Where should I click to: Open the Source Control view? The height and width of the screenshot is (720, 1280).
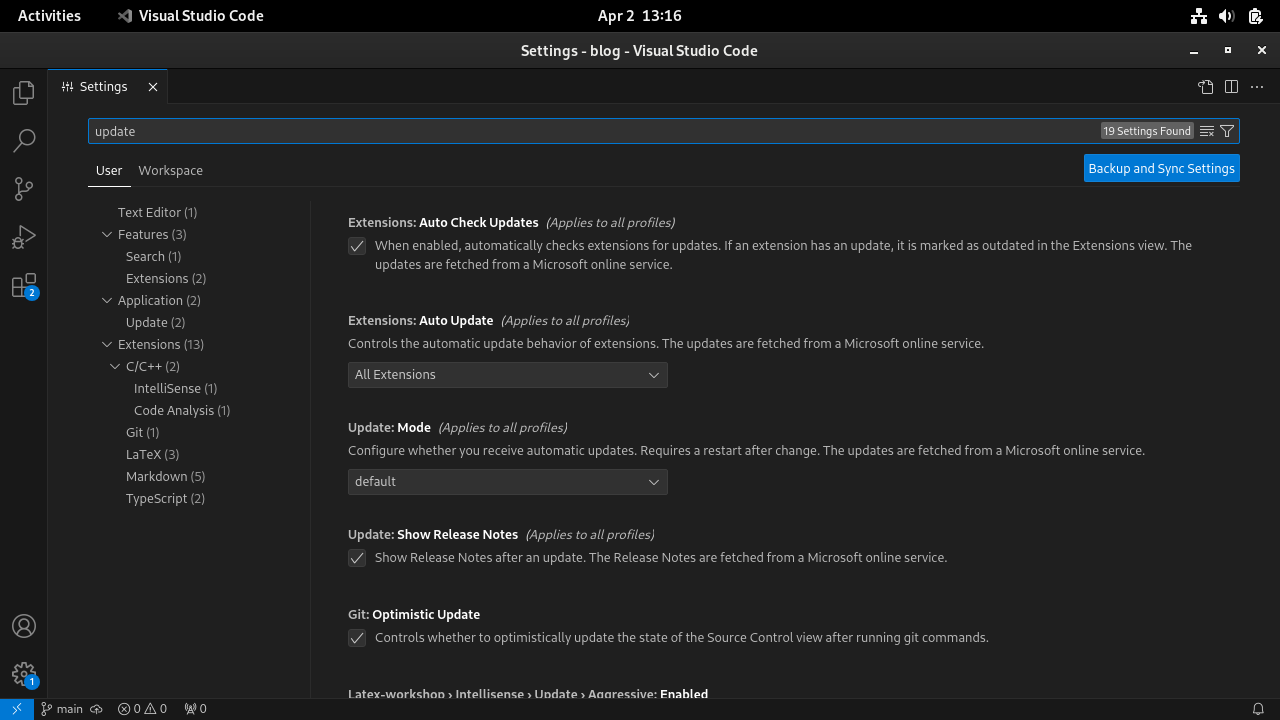24,188
